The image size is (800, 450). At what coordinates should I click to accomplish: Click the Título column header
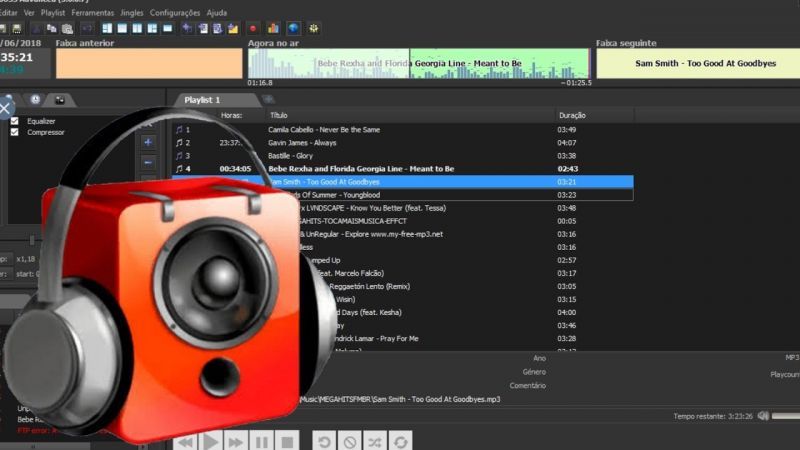tap(279, 115)
